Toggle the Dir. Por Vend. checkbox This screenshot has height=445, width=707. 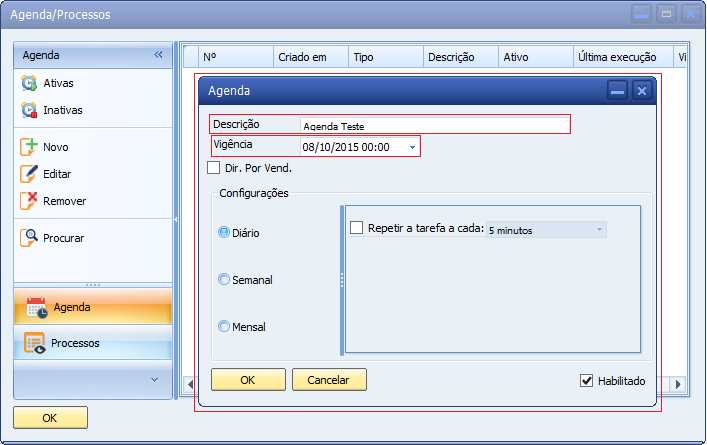point(213,168)
